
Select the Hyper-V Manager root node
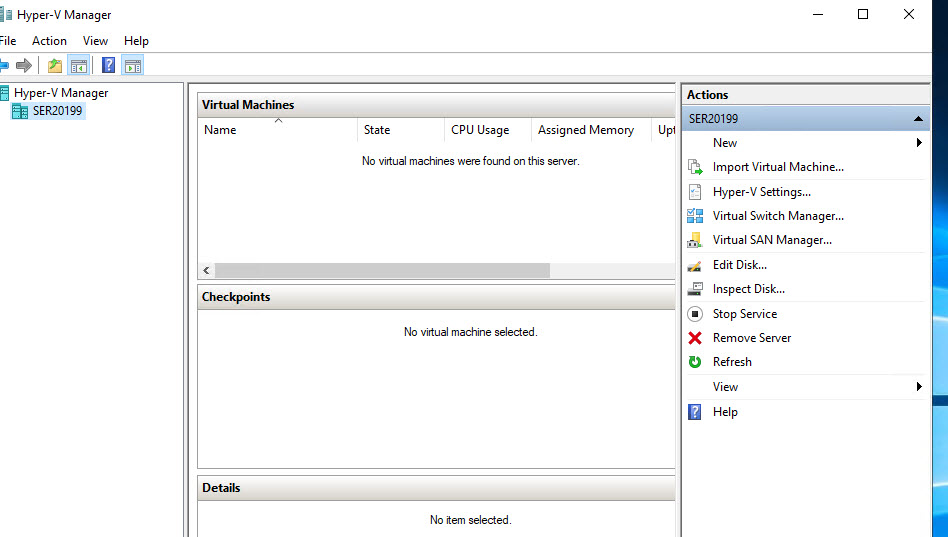[60, 93]
